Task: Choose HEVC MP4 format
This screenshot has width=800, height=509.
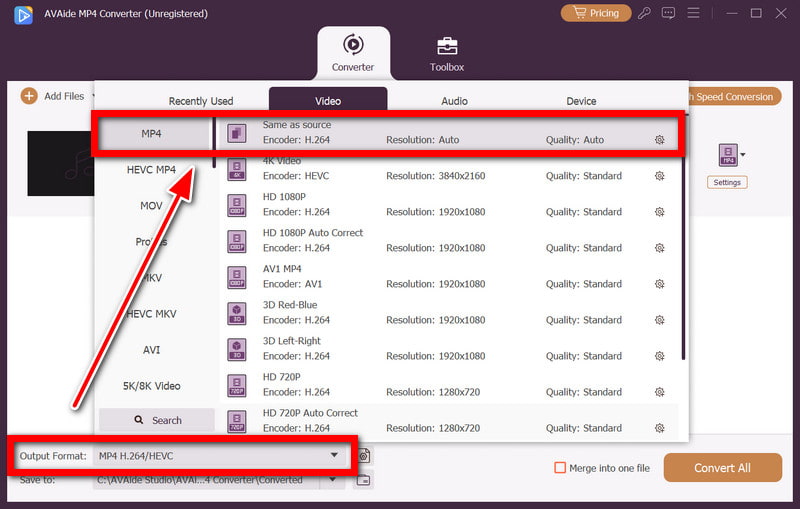Action: (152, 169)
